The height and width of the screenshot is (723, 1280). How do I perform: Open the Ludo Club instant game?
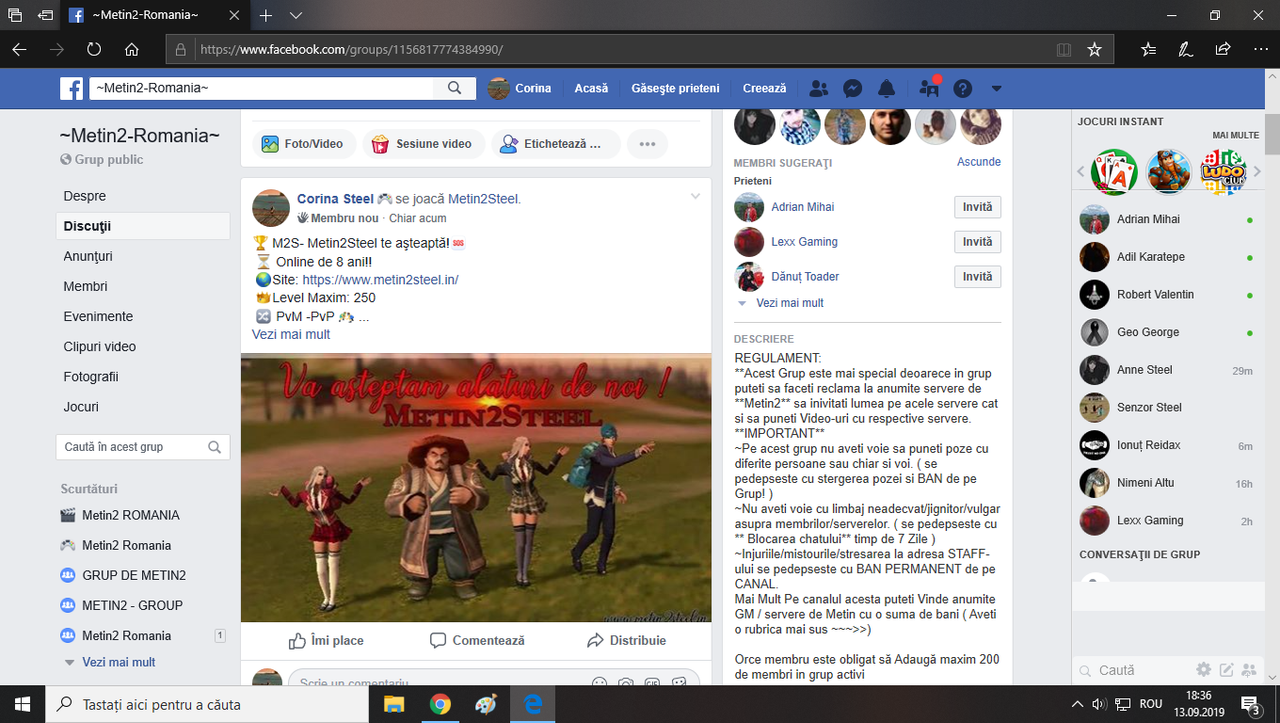point(1222,172)
